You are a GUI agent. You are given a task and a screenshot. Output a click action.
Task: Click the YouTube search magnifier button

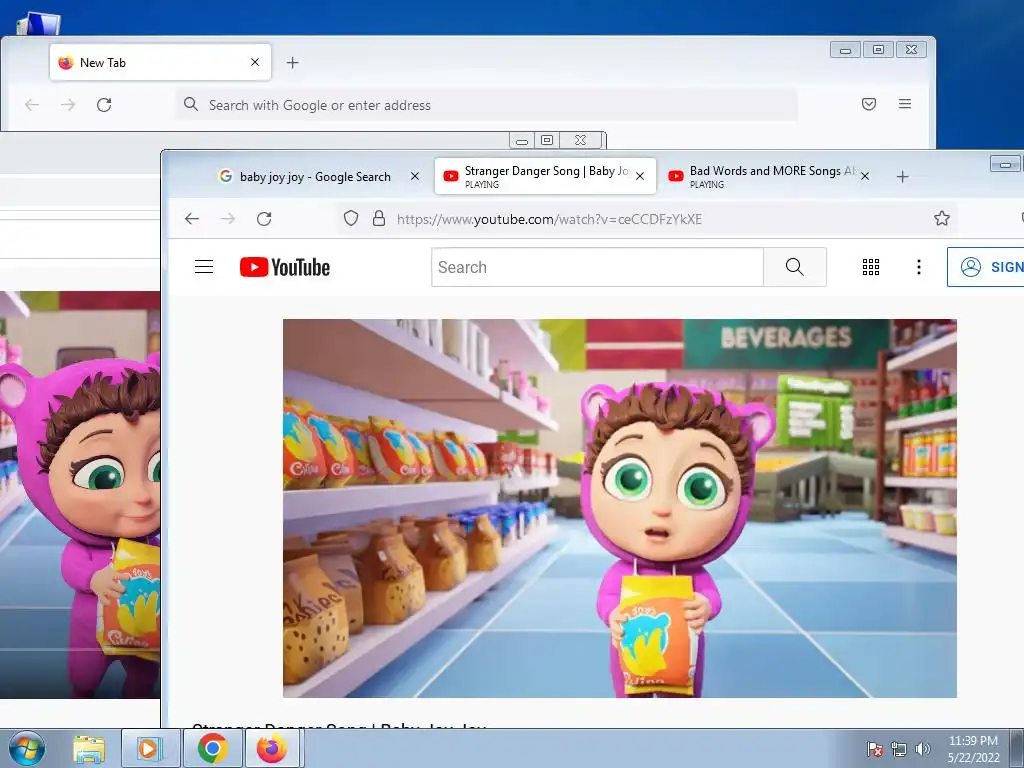tap(795, 266)
